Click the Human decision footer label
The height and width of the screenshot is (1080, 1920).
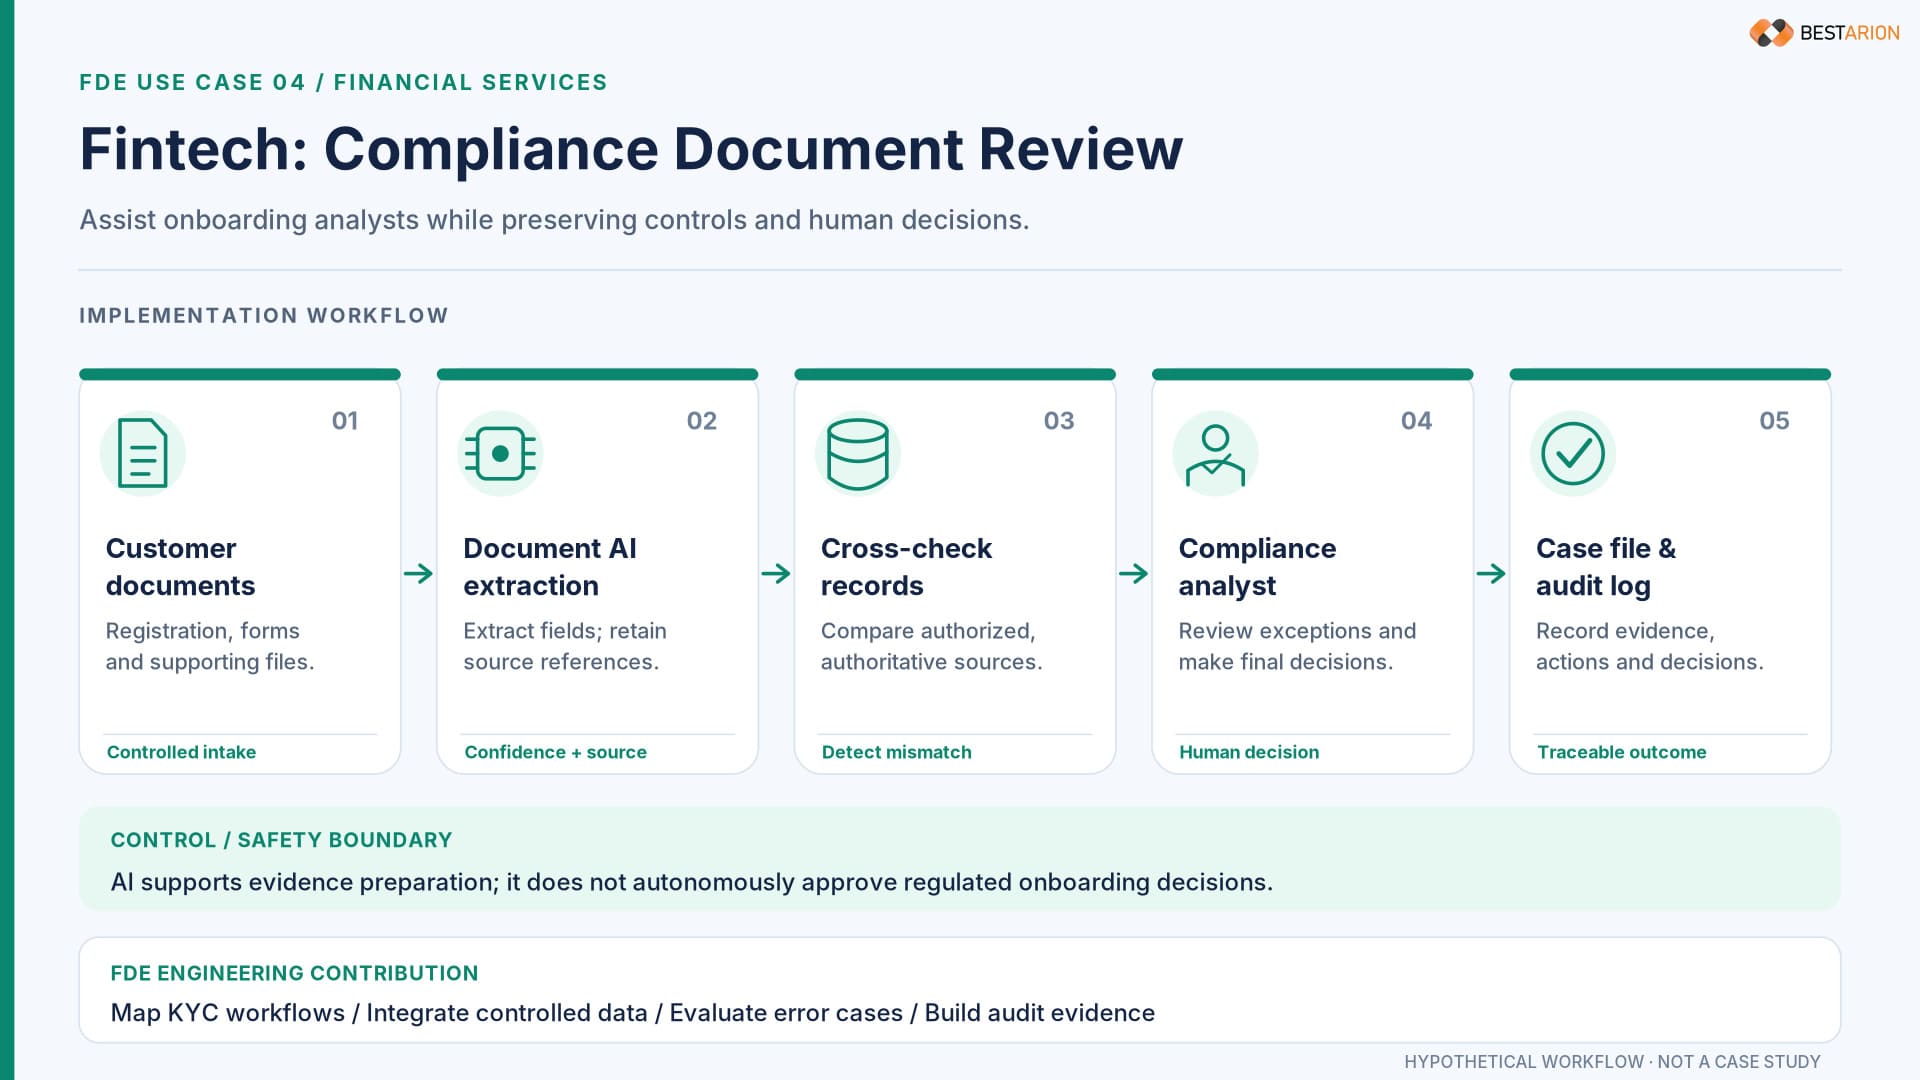[x=1249, y=752]
